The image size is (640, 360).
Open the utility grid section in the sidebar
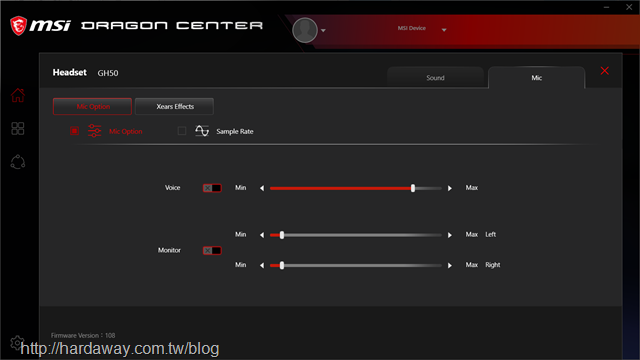click(18, 129)
